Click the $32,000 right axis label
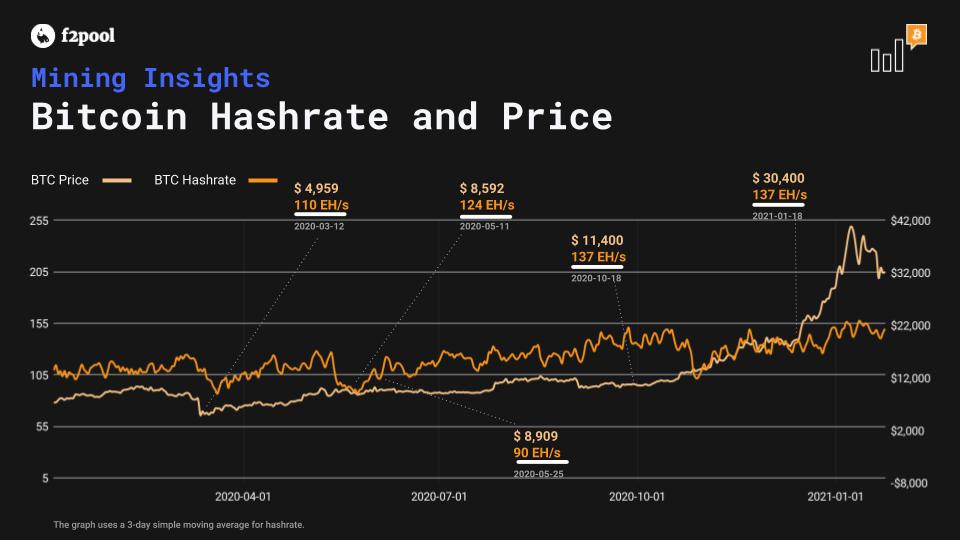The width and height of the screenshot is (960, 540). [910, 273]
